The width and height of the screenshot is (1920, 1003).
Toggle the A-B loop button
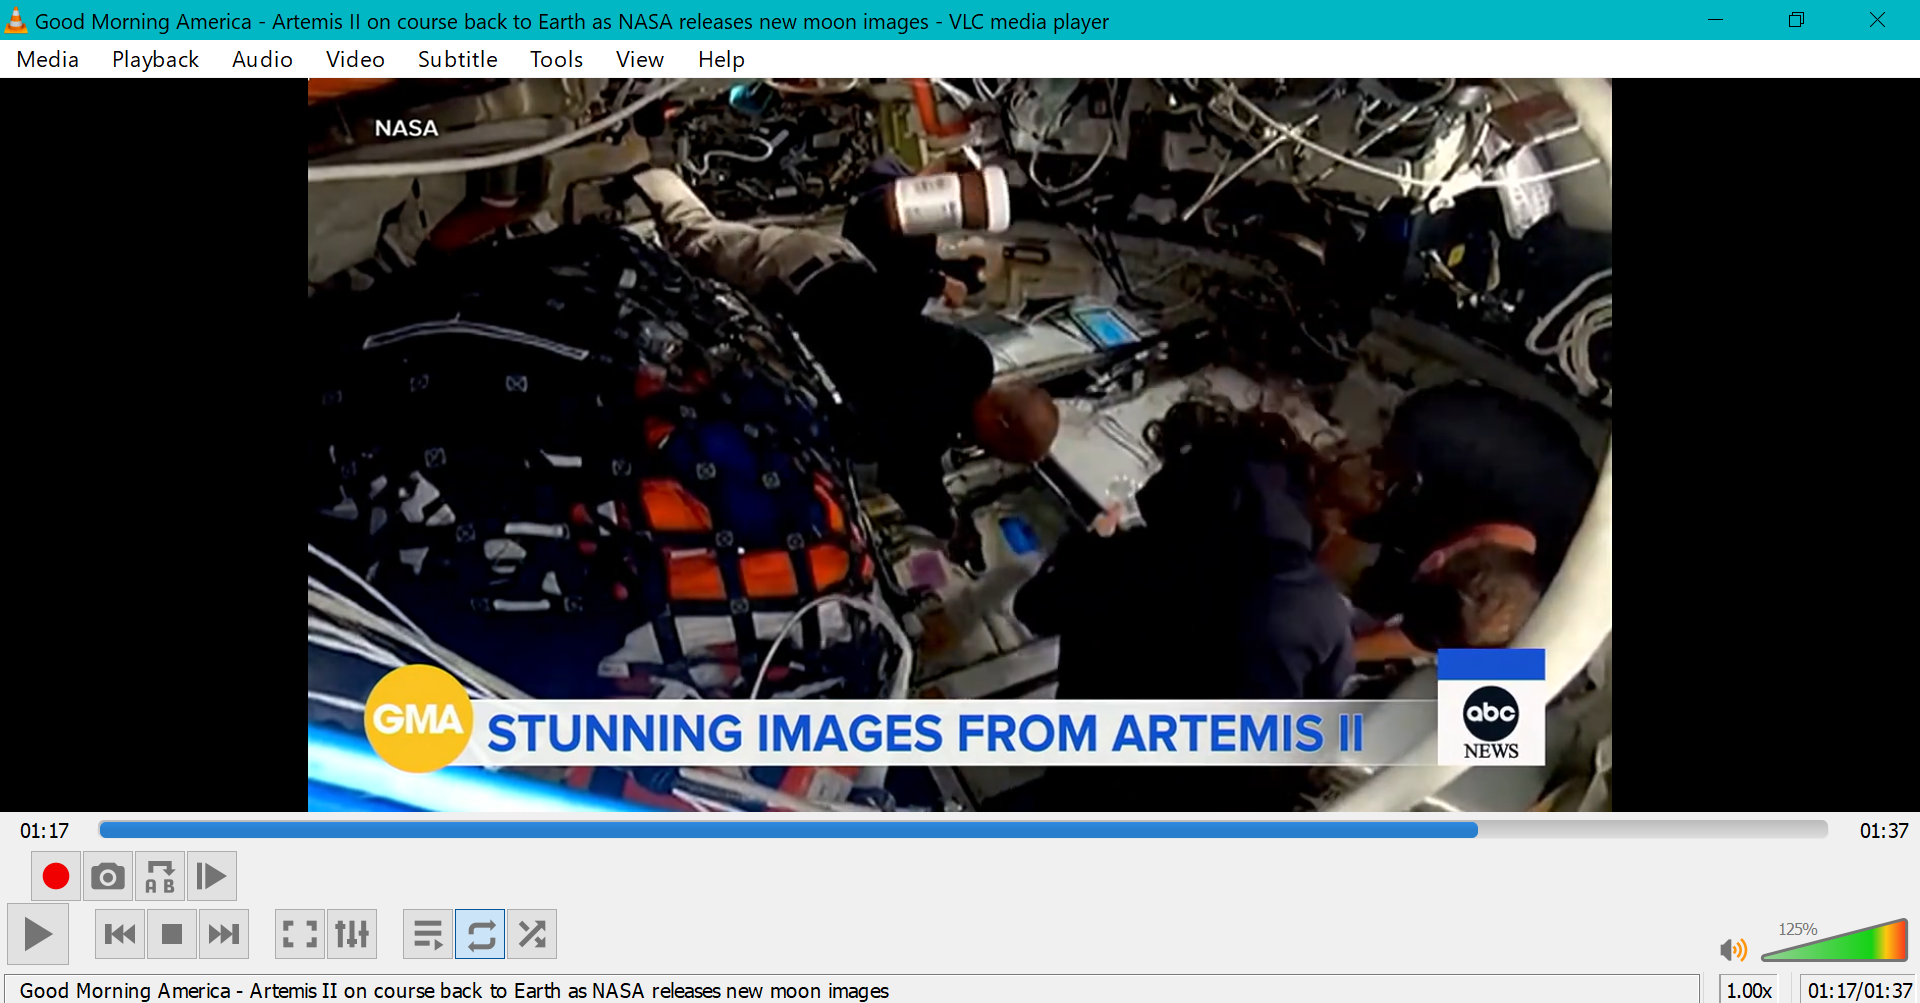point(160,877)
